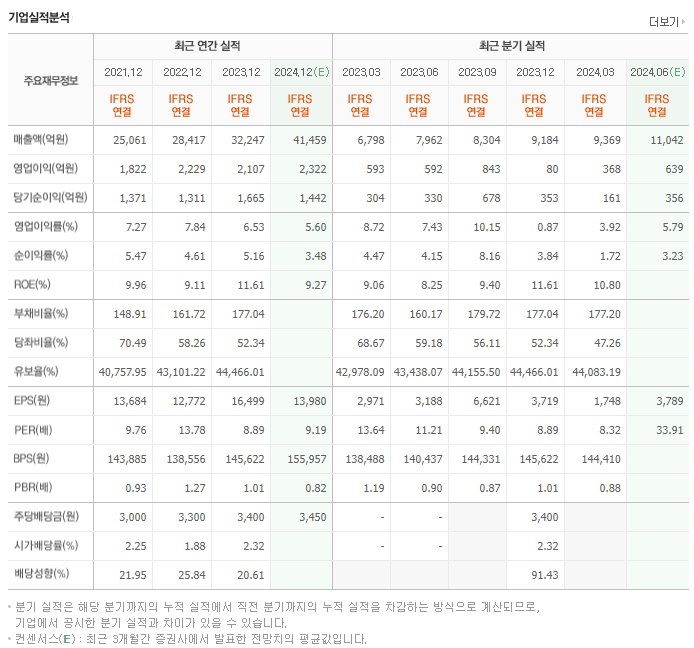The height and width of the screenshot is (648, 694).
Task: Click net margin value 8.16
Action: [490, 256]
